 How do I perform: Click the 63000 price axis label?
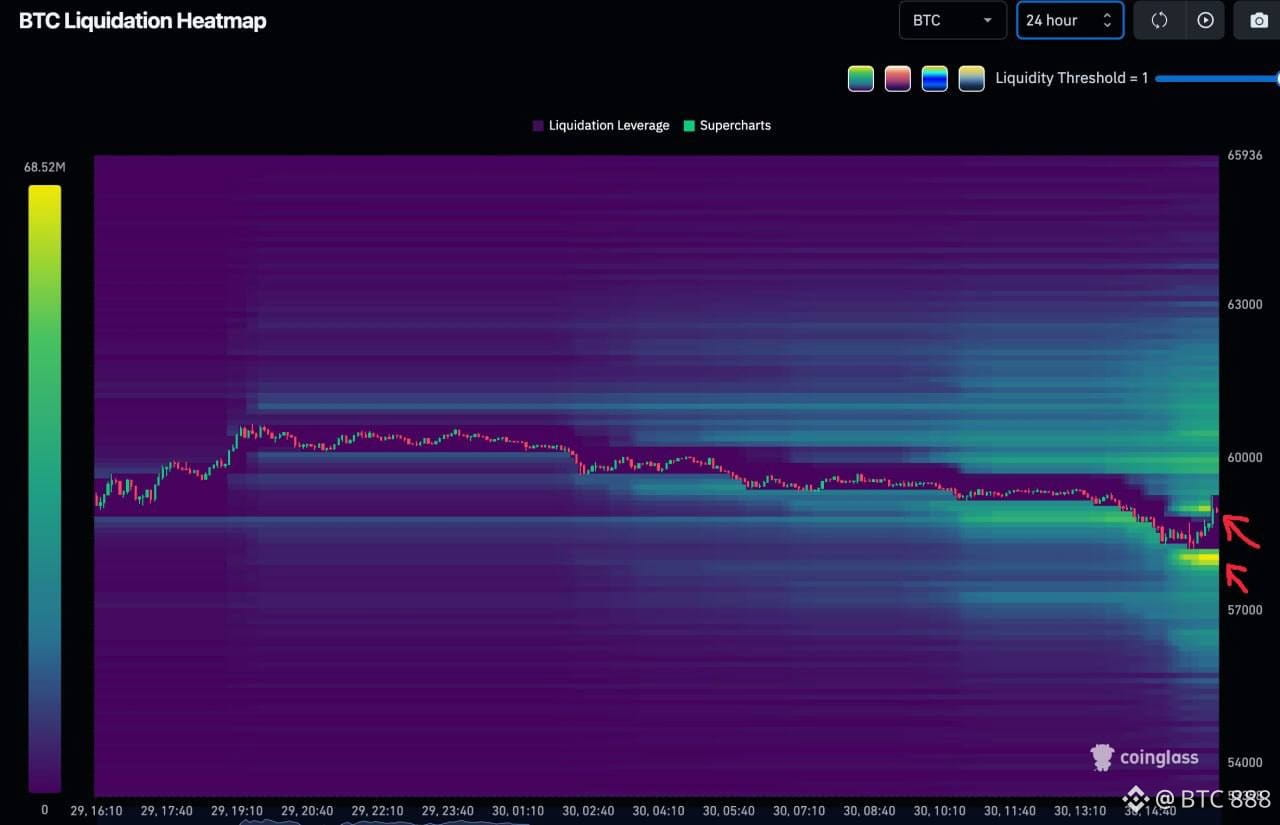click(x=1245, y=305)
